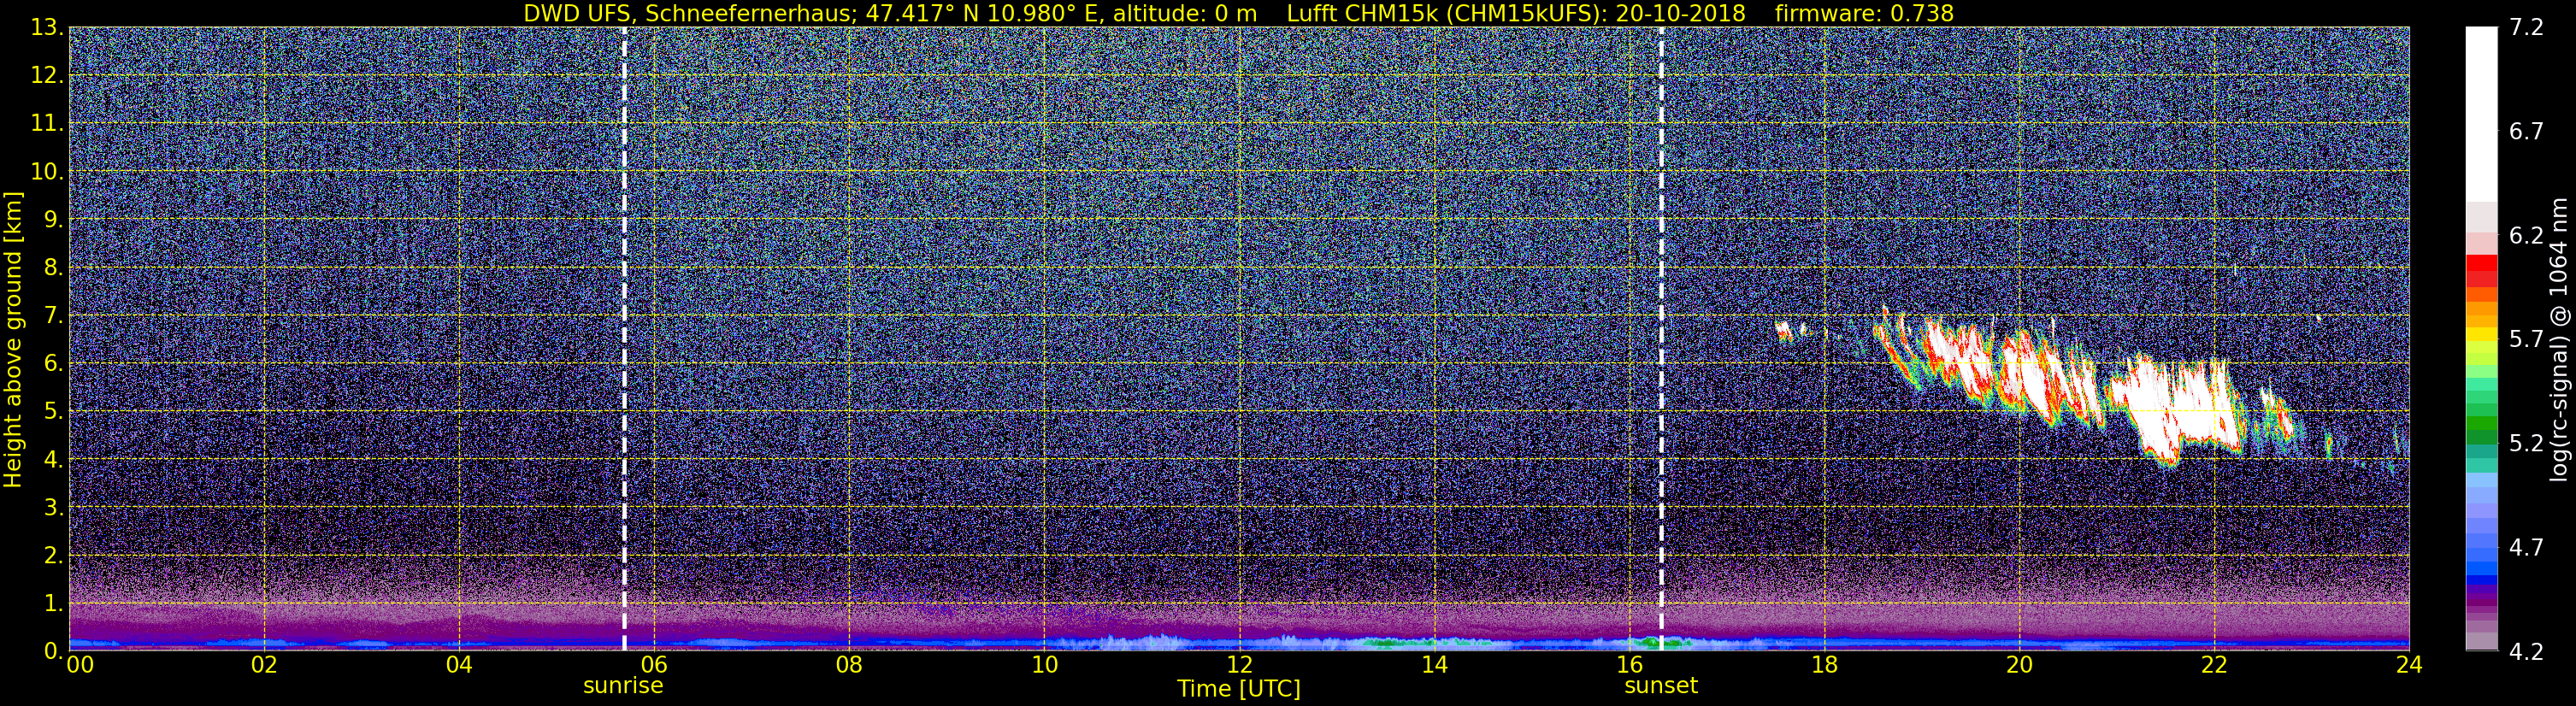2576x706 pixels.
Task: Click the chart title text 'DWD UFS, Schneefernerhaus'
Action: tap(686, 13)
